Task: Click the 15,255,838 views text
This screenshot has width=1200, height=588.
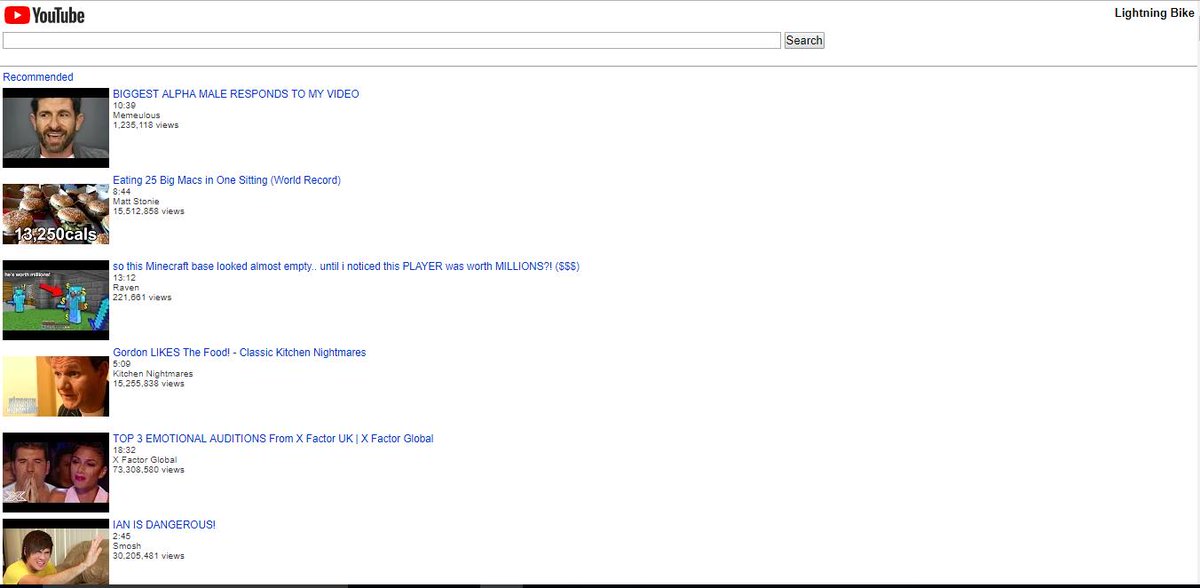Action: click(149, 383)
